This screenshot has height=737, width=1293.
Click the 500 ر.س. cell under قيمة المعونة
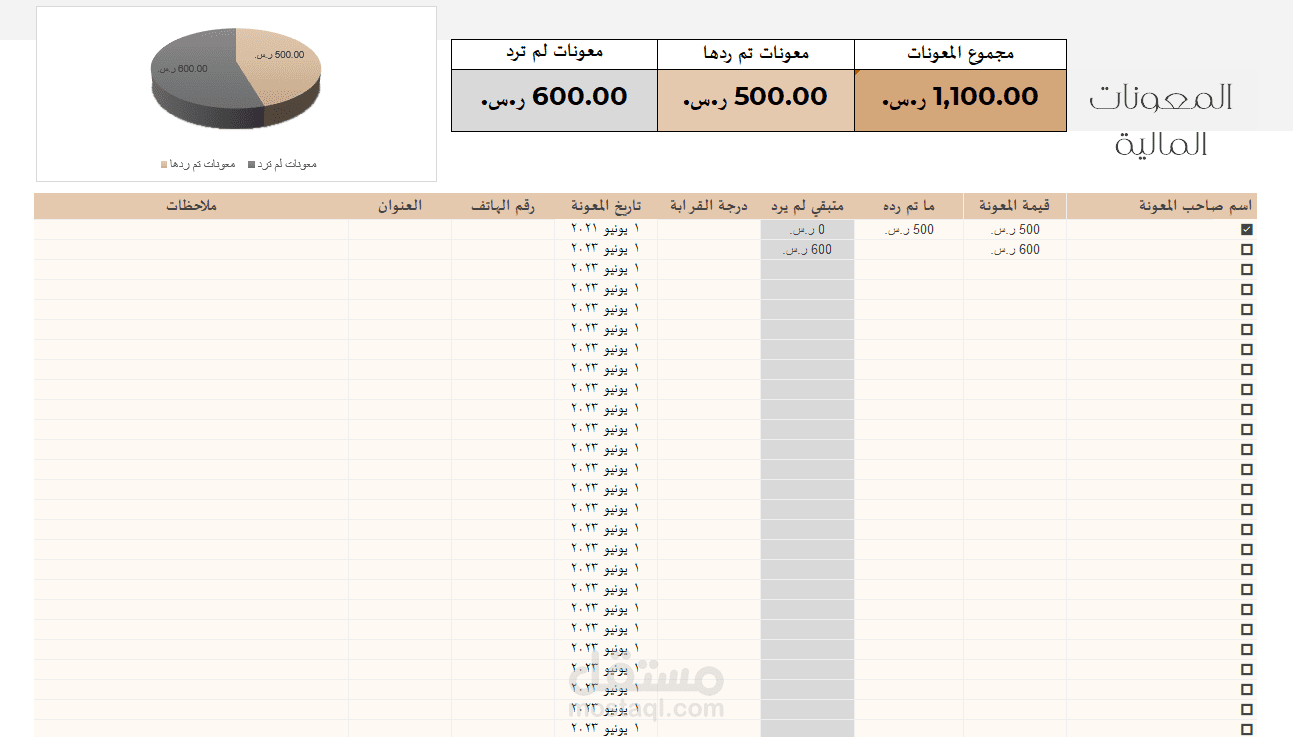(1015, 230)
